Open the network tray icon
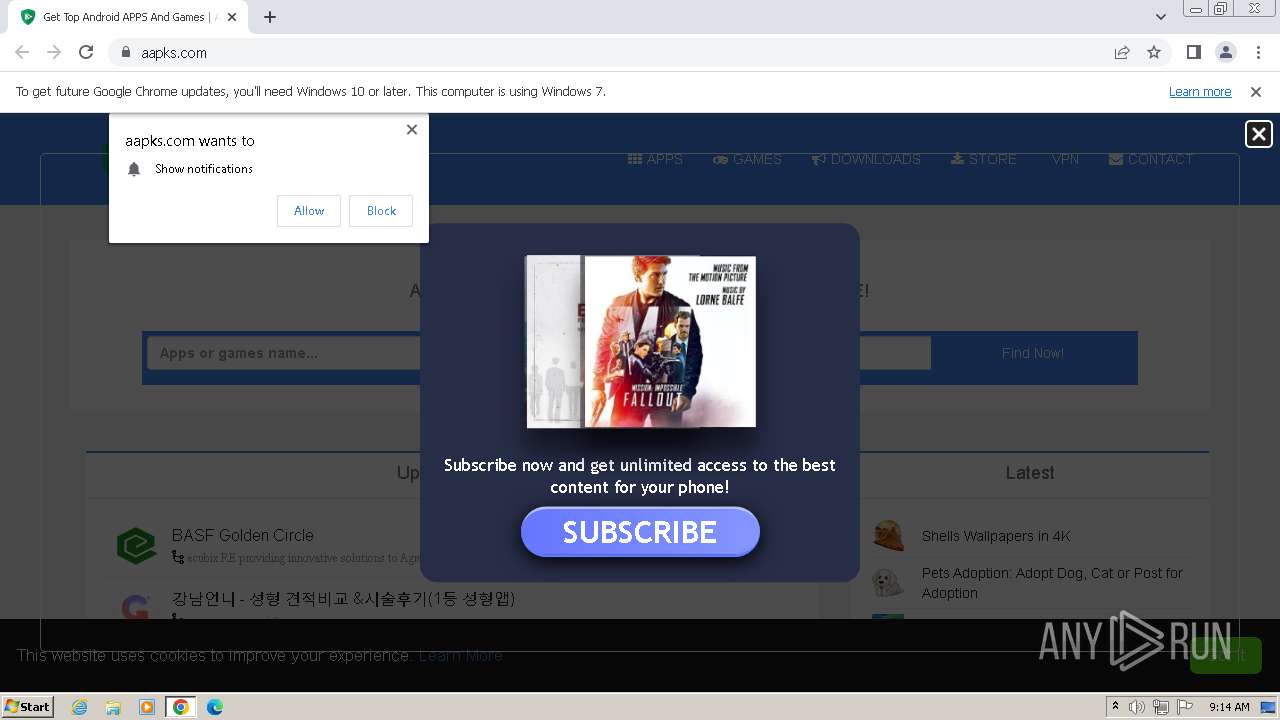The height and width of the screenshot is (720, 1280). coord(1161,707)
